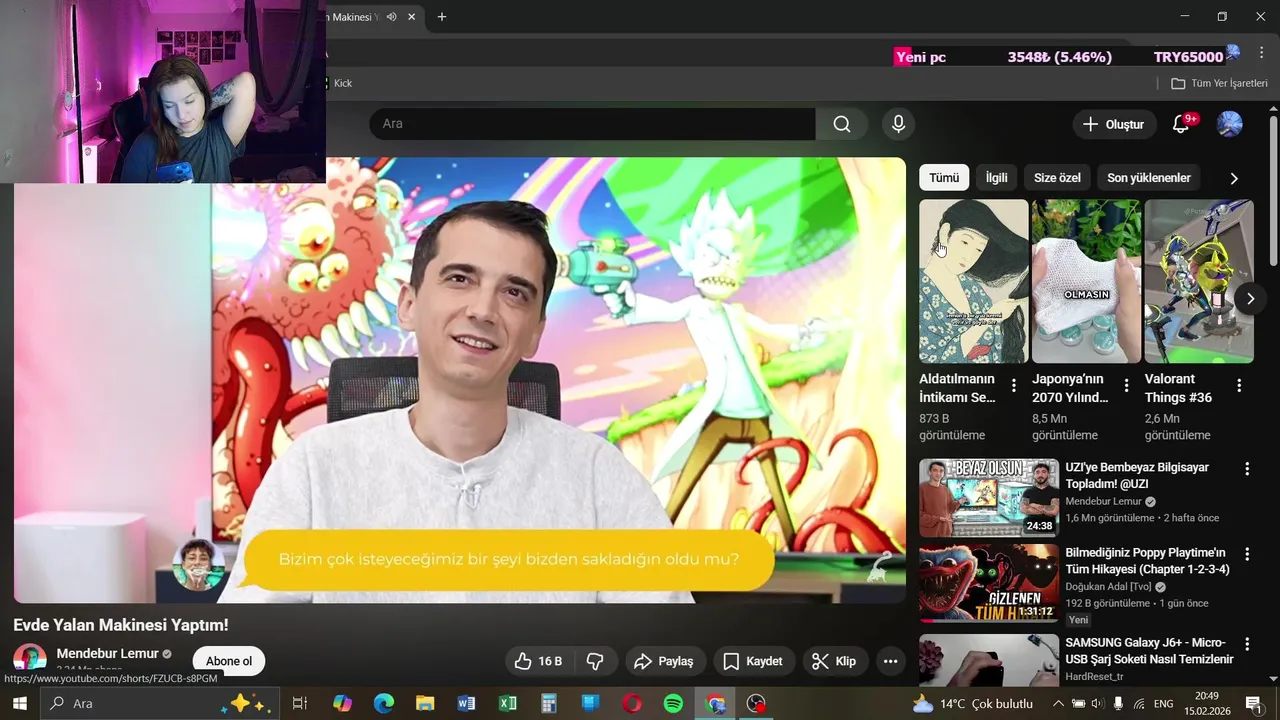
Task: Select the Son yüklenenler filter chip
Action: click(1149, 177)
